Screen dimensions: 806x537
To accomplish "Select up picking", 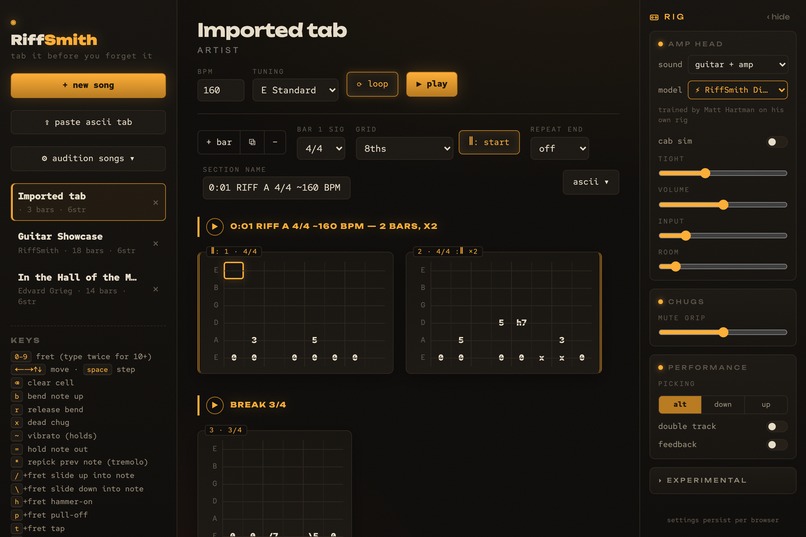I will 766,404.
